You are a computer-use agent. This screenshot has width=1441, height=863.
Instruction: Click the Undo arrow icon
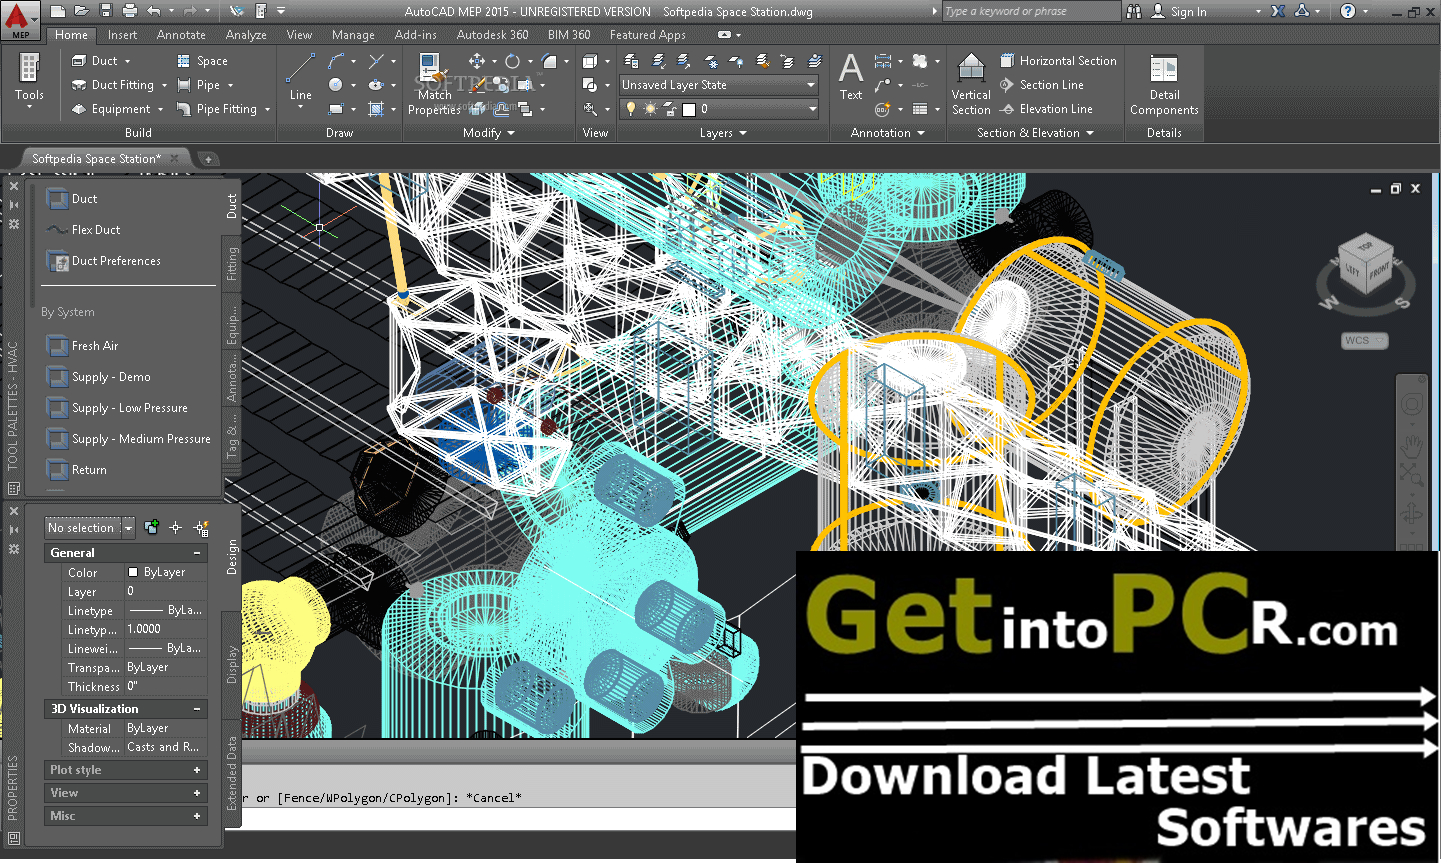click(153, 11)
